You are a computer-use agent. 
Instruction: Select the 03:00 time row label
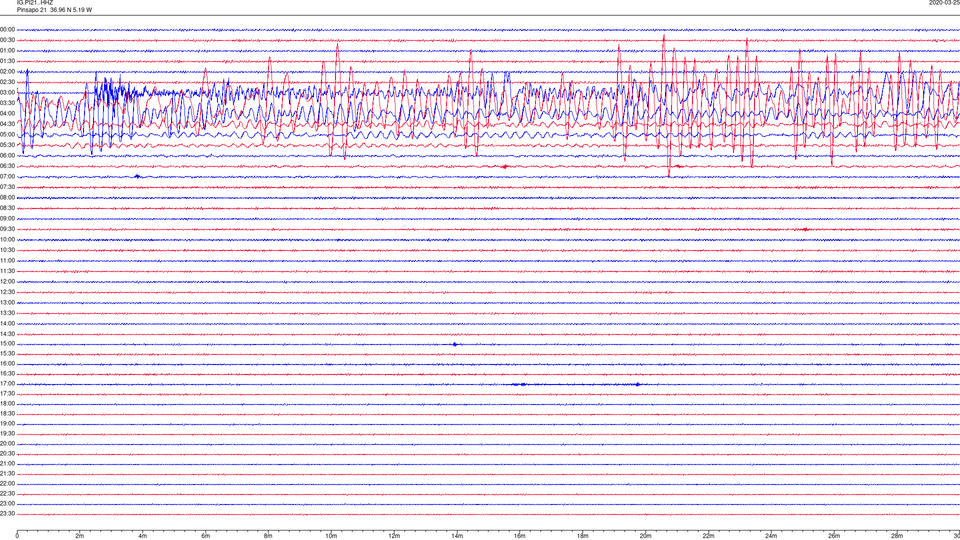click(7, 92)
